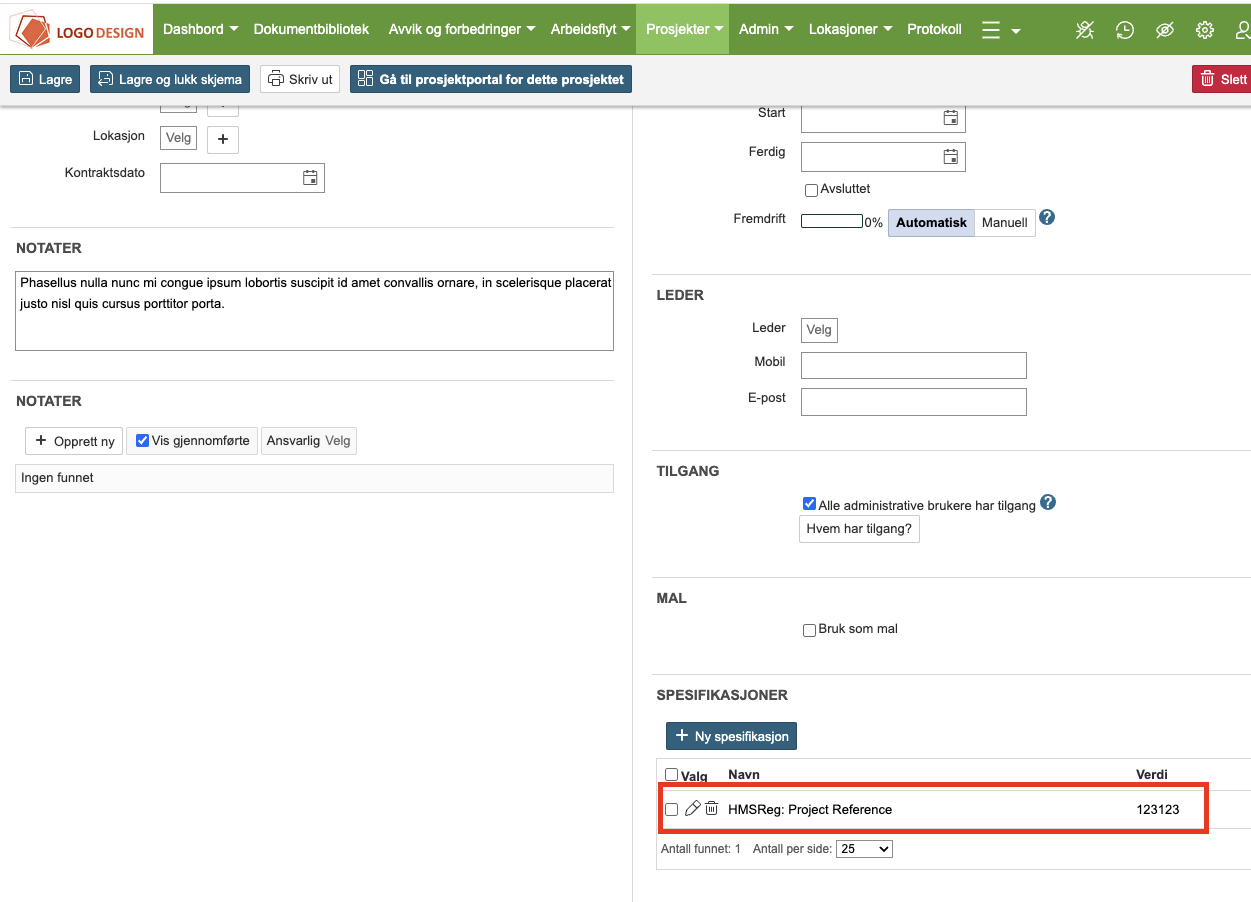This screenshot has height=902, width=1251.
Task: Click help question mark next to Fremdrift
Action: (x=1047, y=218)
